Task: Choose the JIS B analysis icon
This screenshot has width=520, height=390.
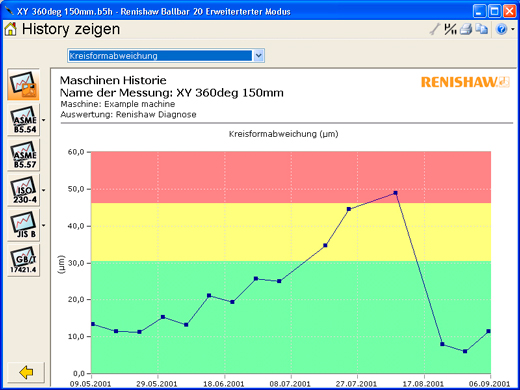Action: tap(24, 225)
